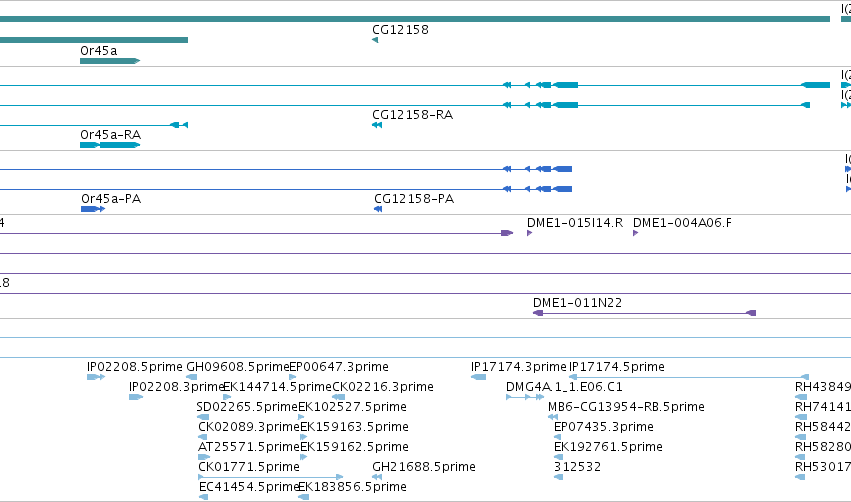
Task: Select the DME1-004A06.F feature label
Action: (x=682, y=223)
